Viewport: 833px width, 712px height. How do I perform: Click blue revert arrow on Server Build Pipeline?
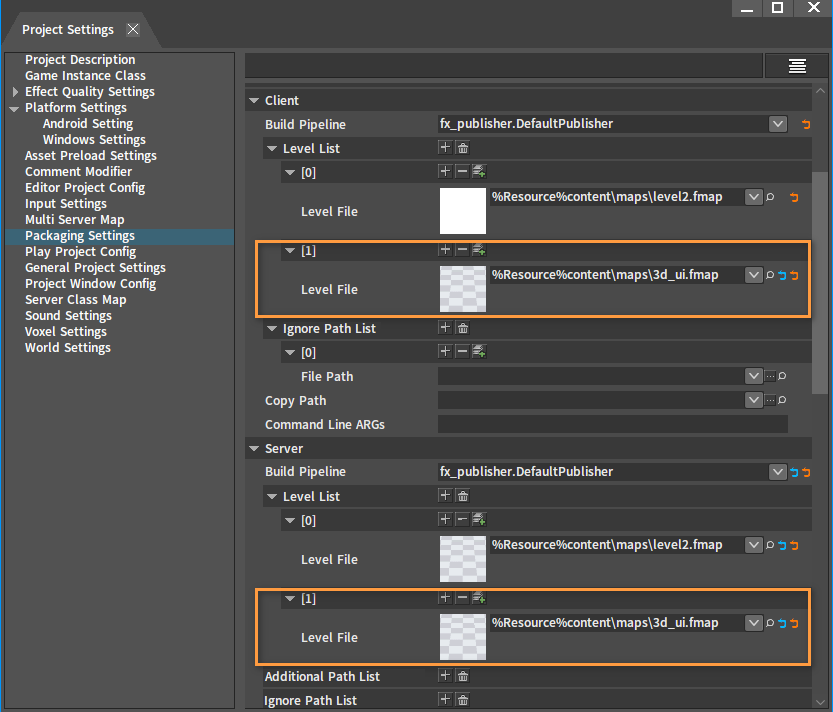coord(794,472)
